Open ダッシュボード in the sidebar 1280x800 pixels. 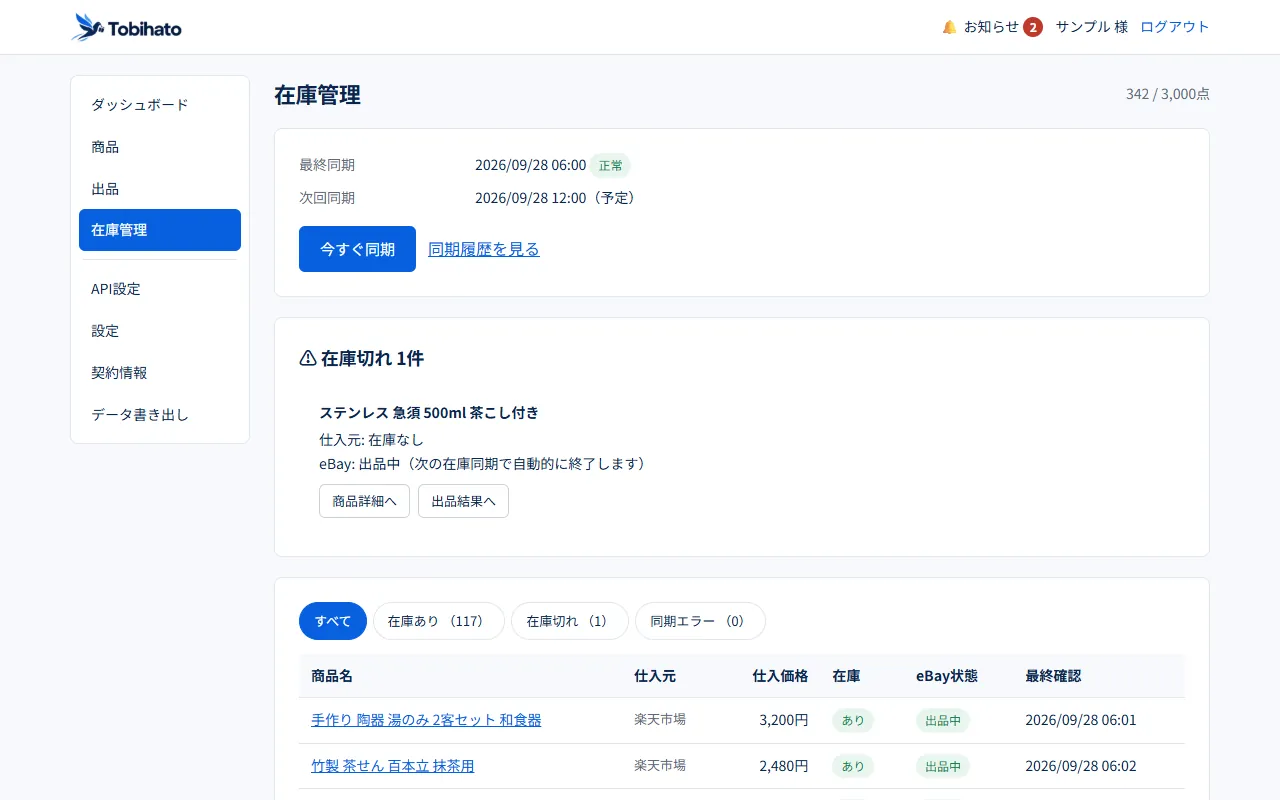point(160,105)
